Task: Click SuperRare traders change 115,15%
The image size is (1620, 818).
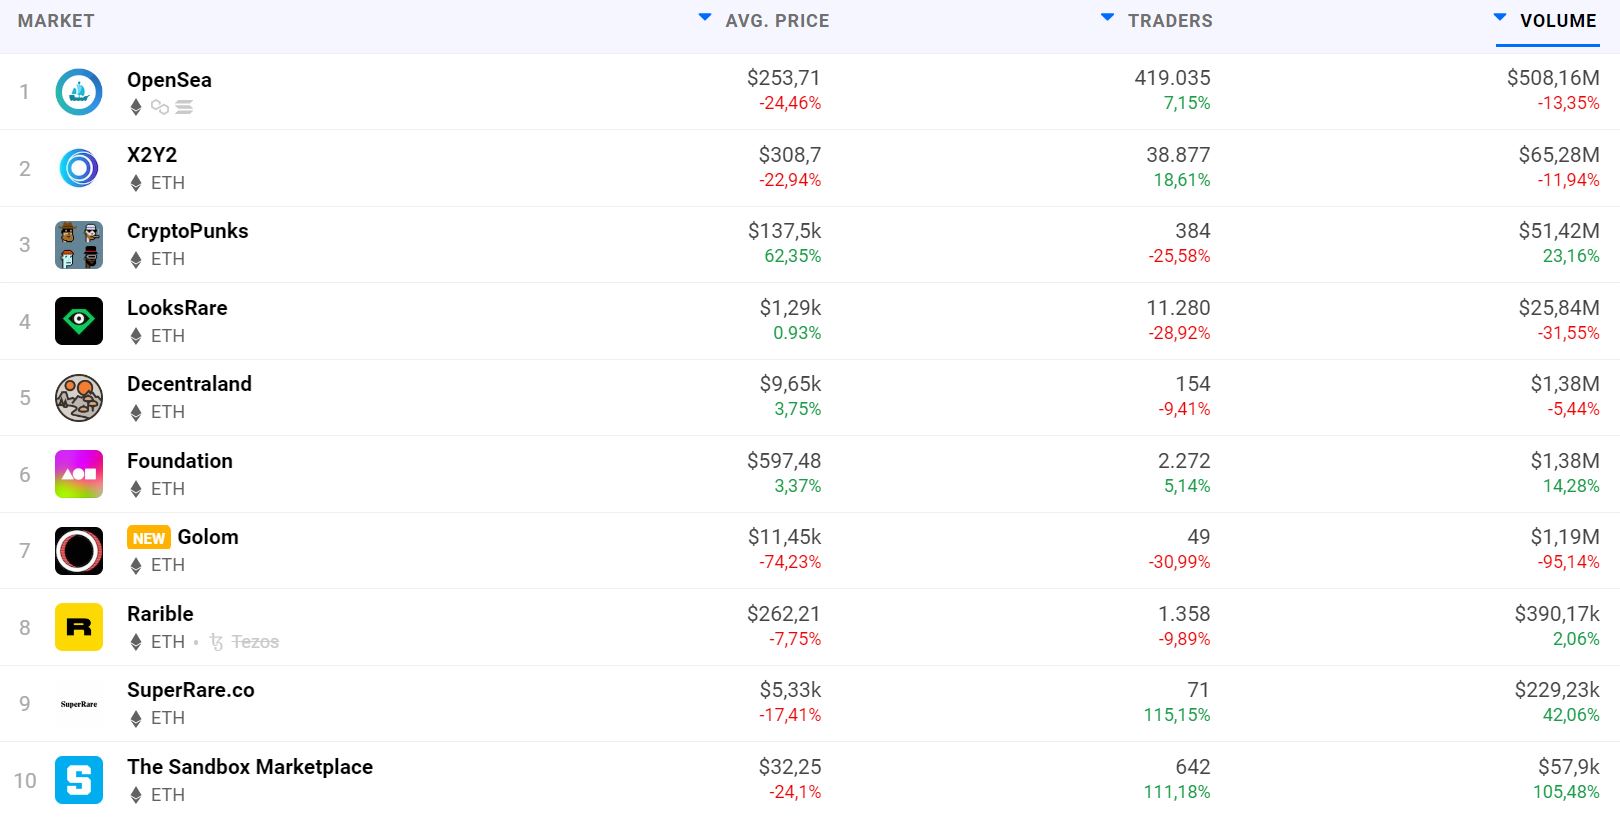Action: (x=1177, y=715)
